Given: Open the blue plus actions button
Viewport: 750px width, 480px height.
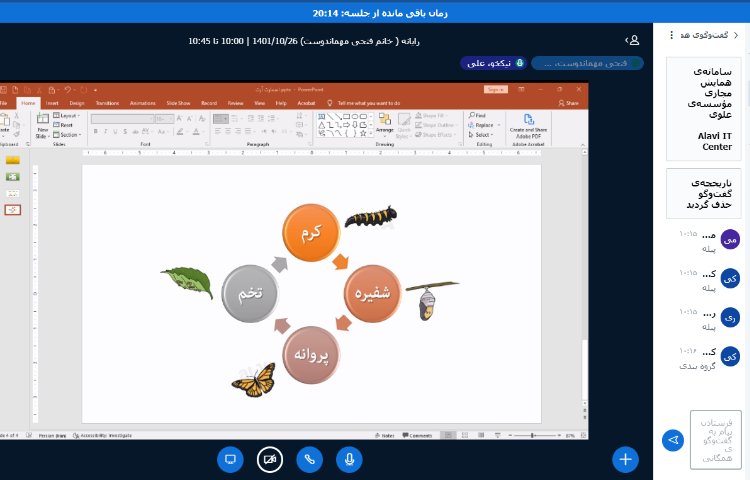Looking at the screenshot, I should pyautogui.click(x=626, y=459).
